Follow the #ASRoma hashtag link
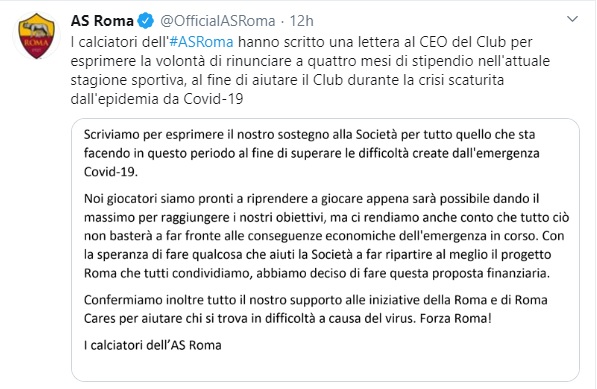The image size is (597, 389). [x=201, y=42]
